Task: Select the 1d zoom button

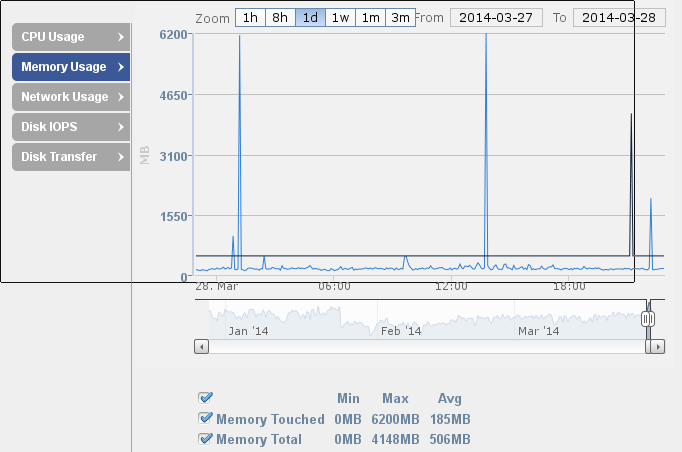Action: point(310,18)
